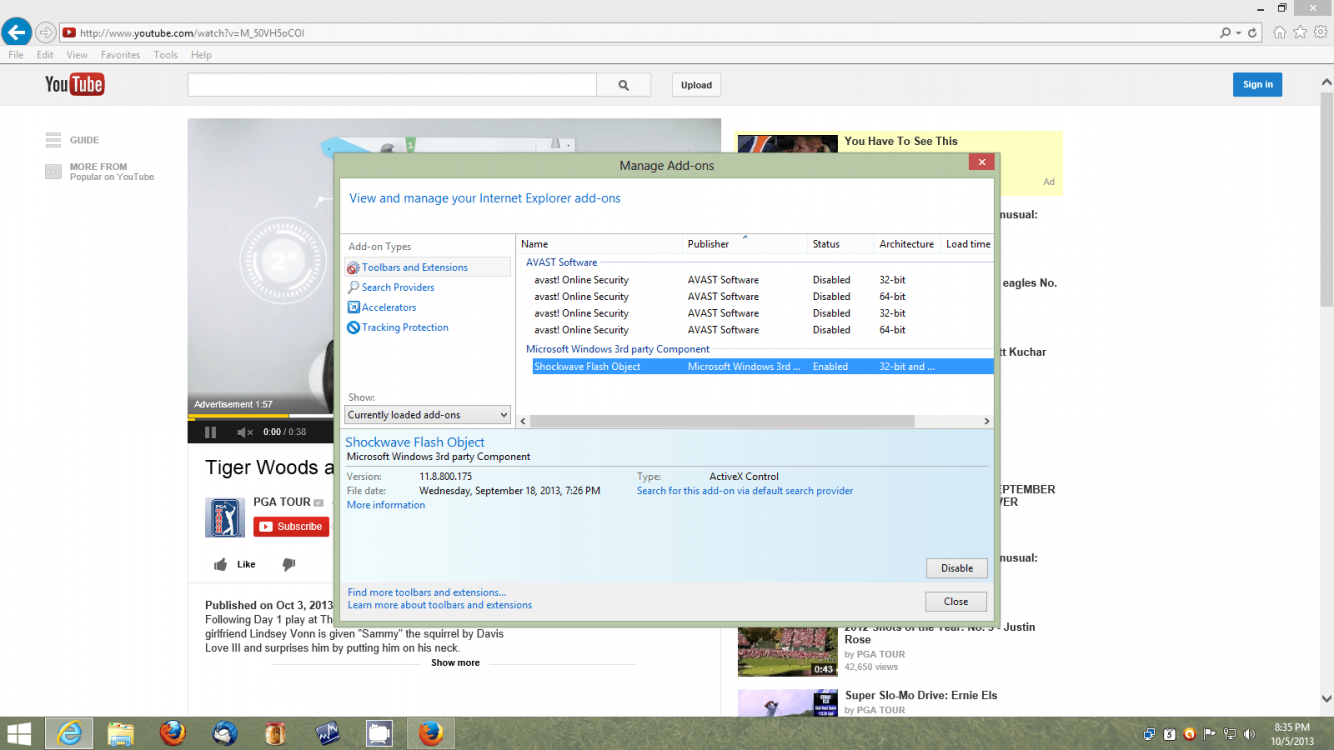Click the Disable button in Manage Add-ons
This screenshot has height=750, width=1334.
pyautogui.click(x=957, y=568)
